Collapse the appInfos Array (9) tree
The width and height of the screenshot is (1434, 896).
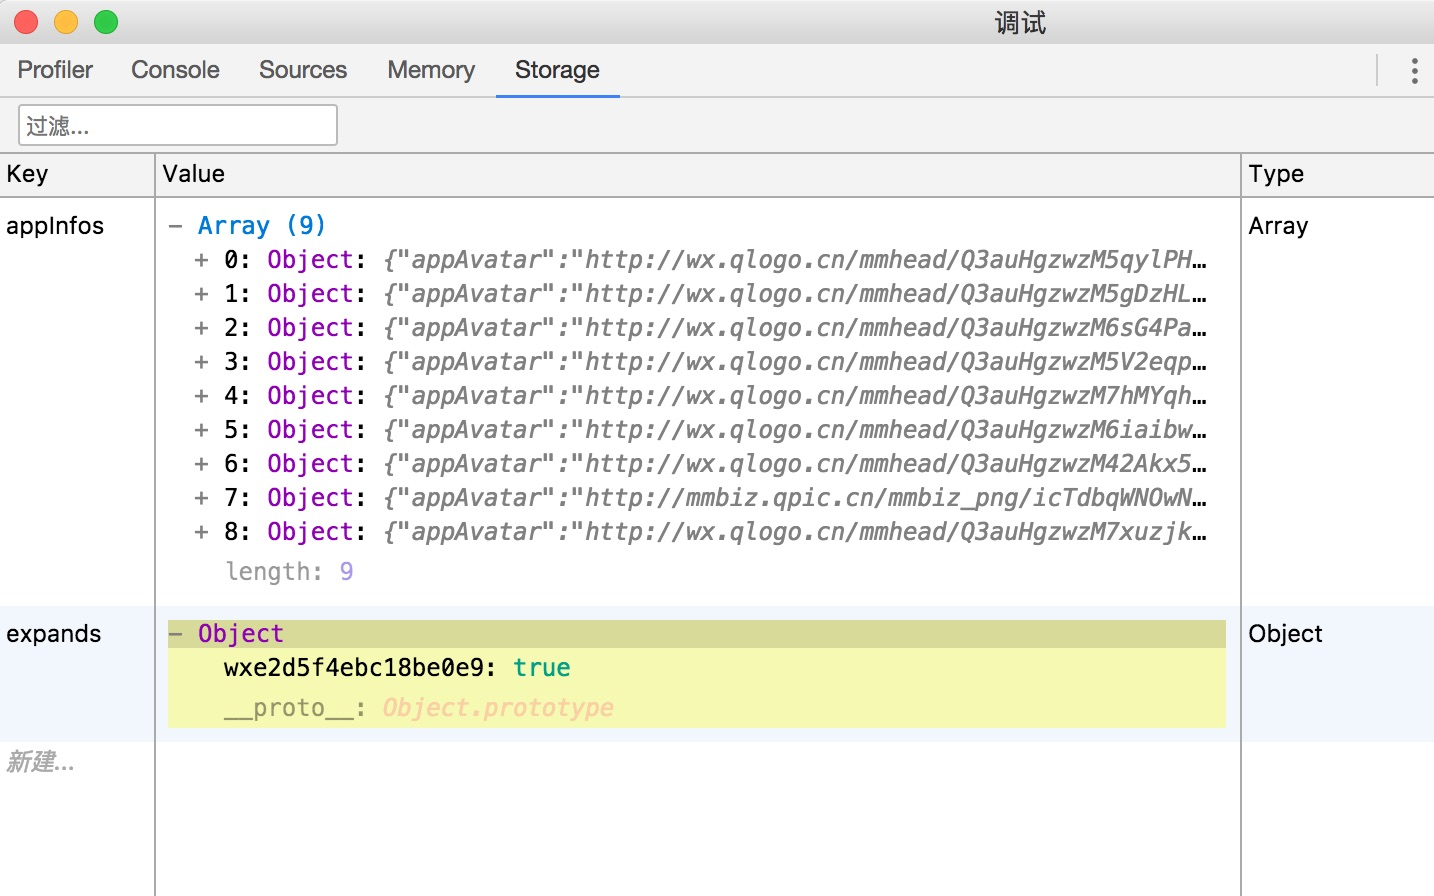[176, 226]
